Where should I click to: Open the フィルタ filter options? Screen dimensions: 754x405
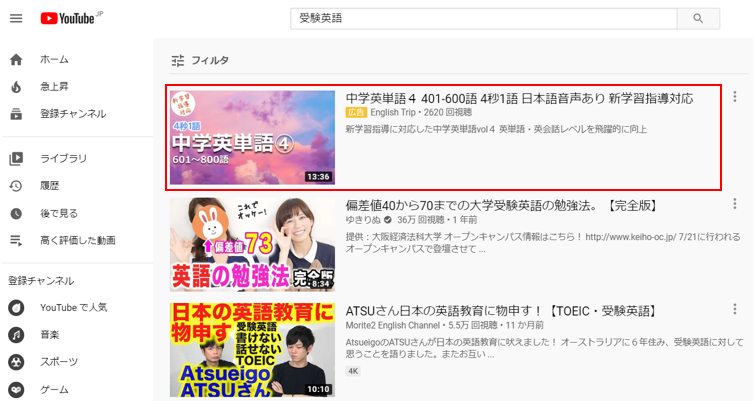[x=200, y=61]
